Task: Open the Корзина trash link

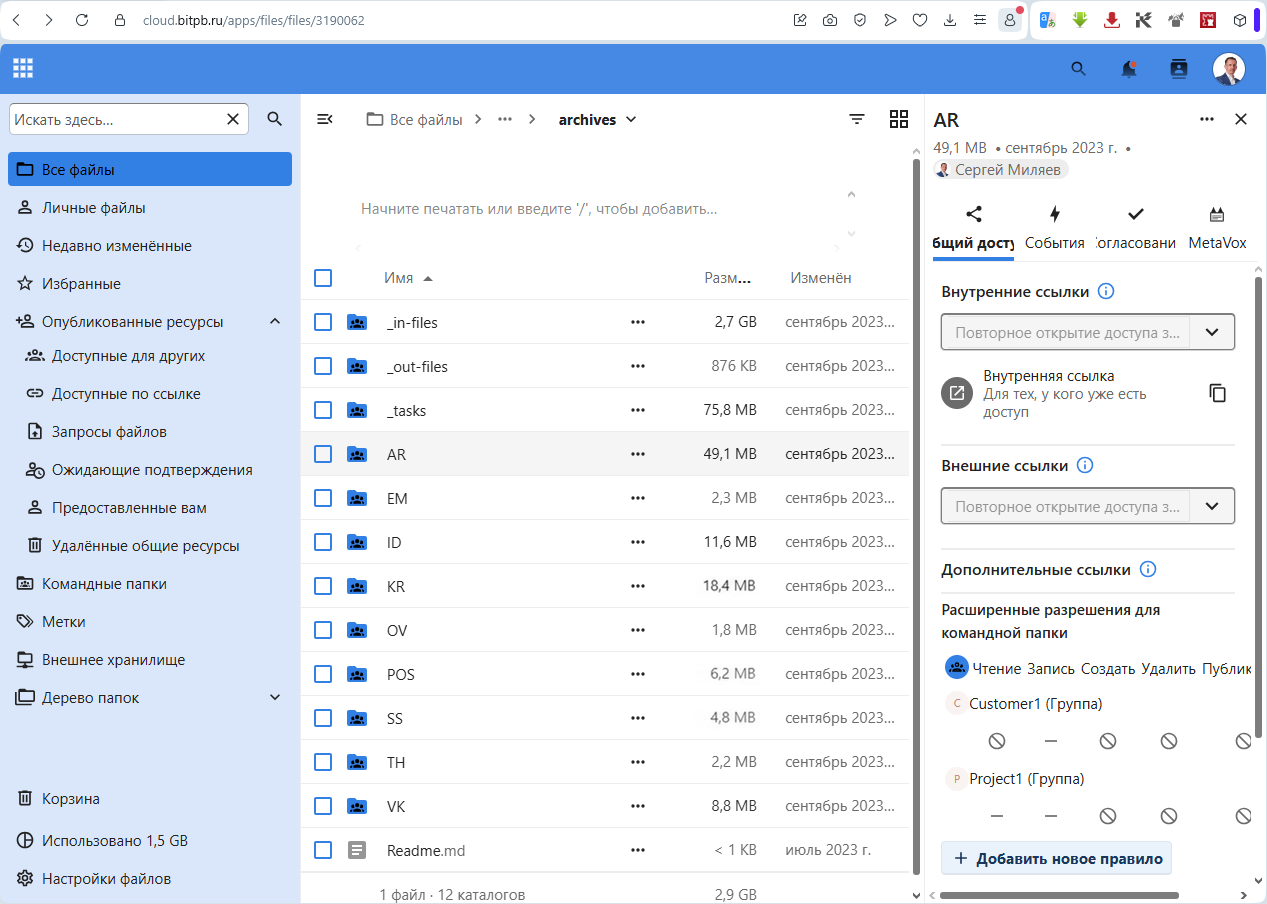Action: (x=150, y=799)
